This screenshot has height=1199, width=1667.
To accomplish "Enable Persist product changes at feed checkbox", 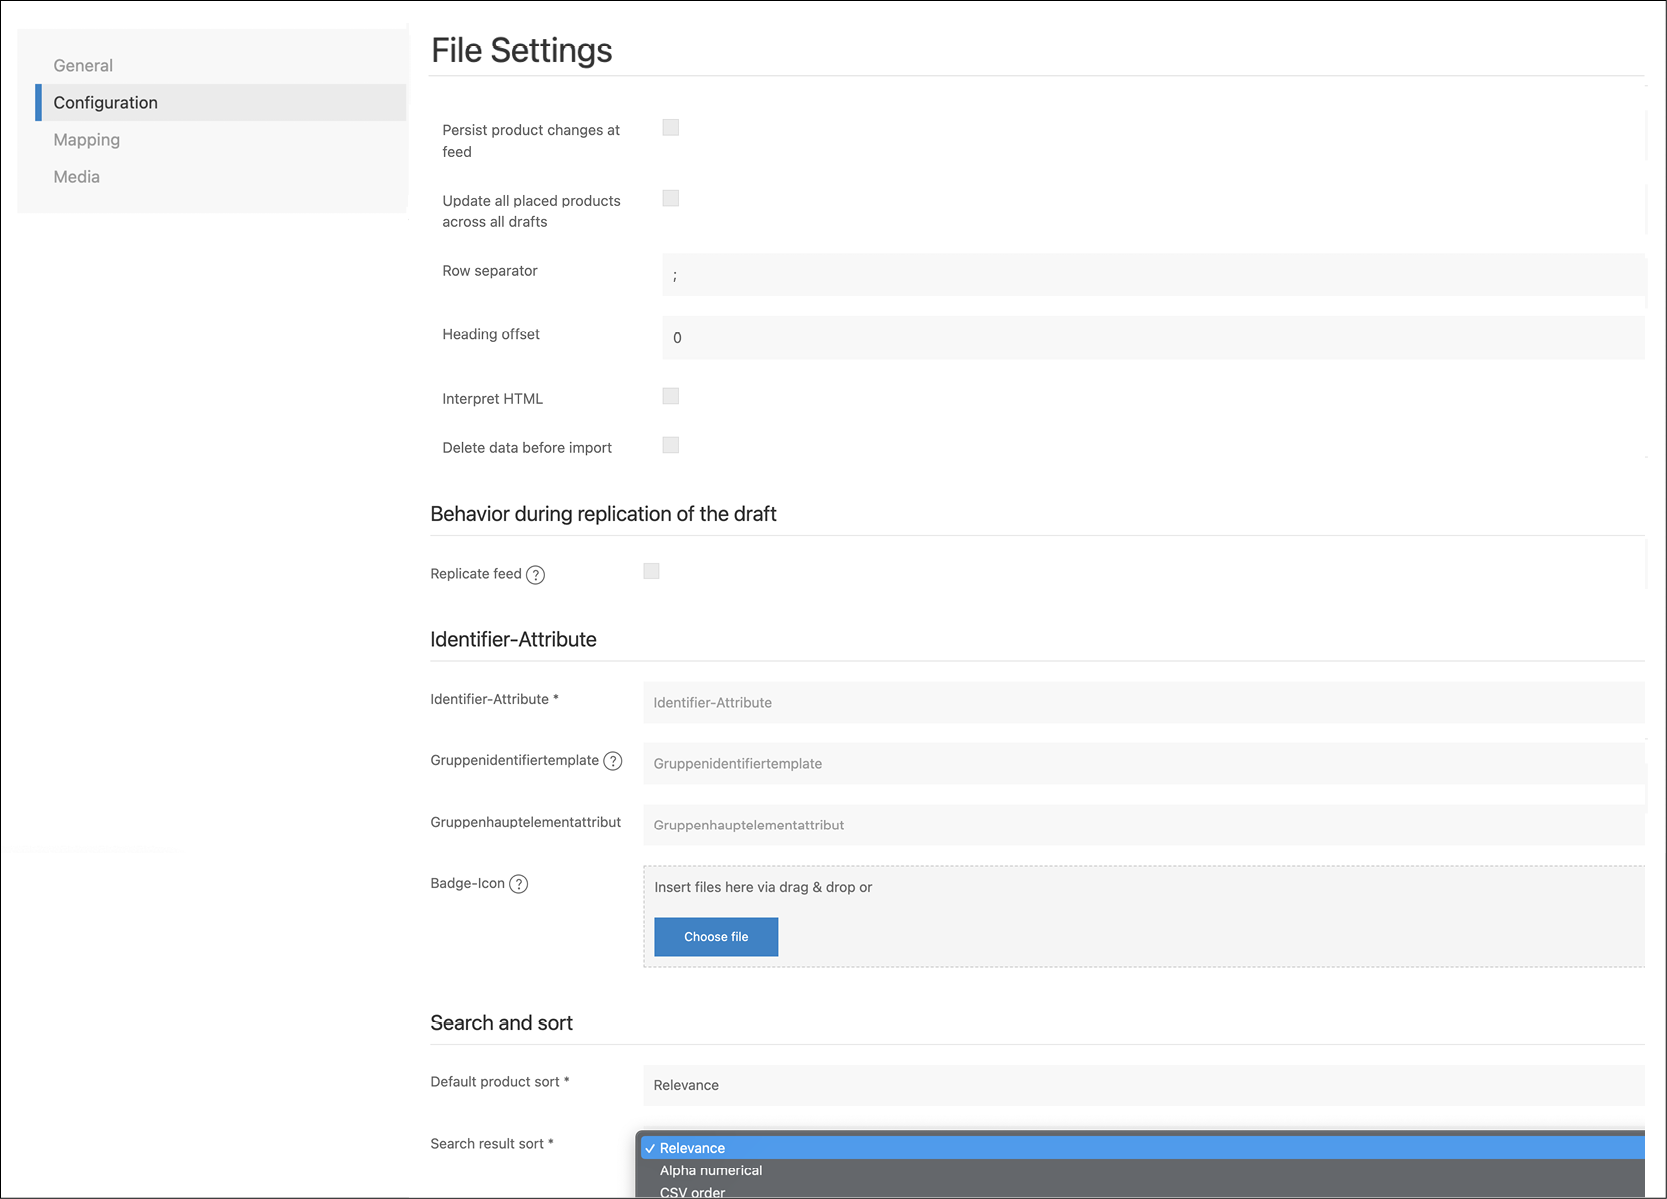I will tap(671, 128).
